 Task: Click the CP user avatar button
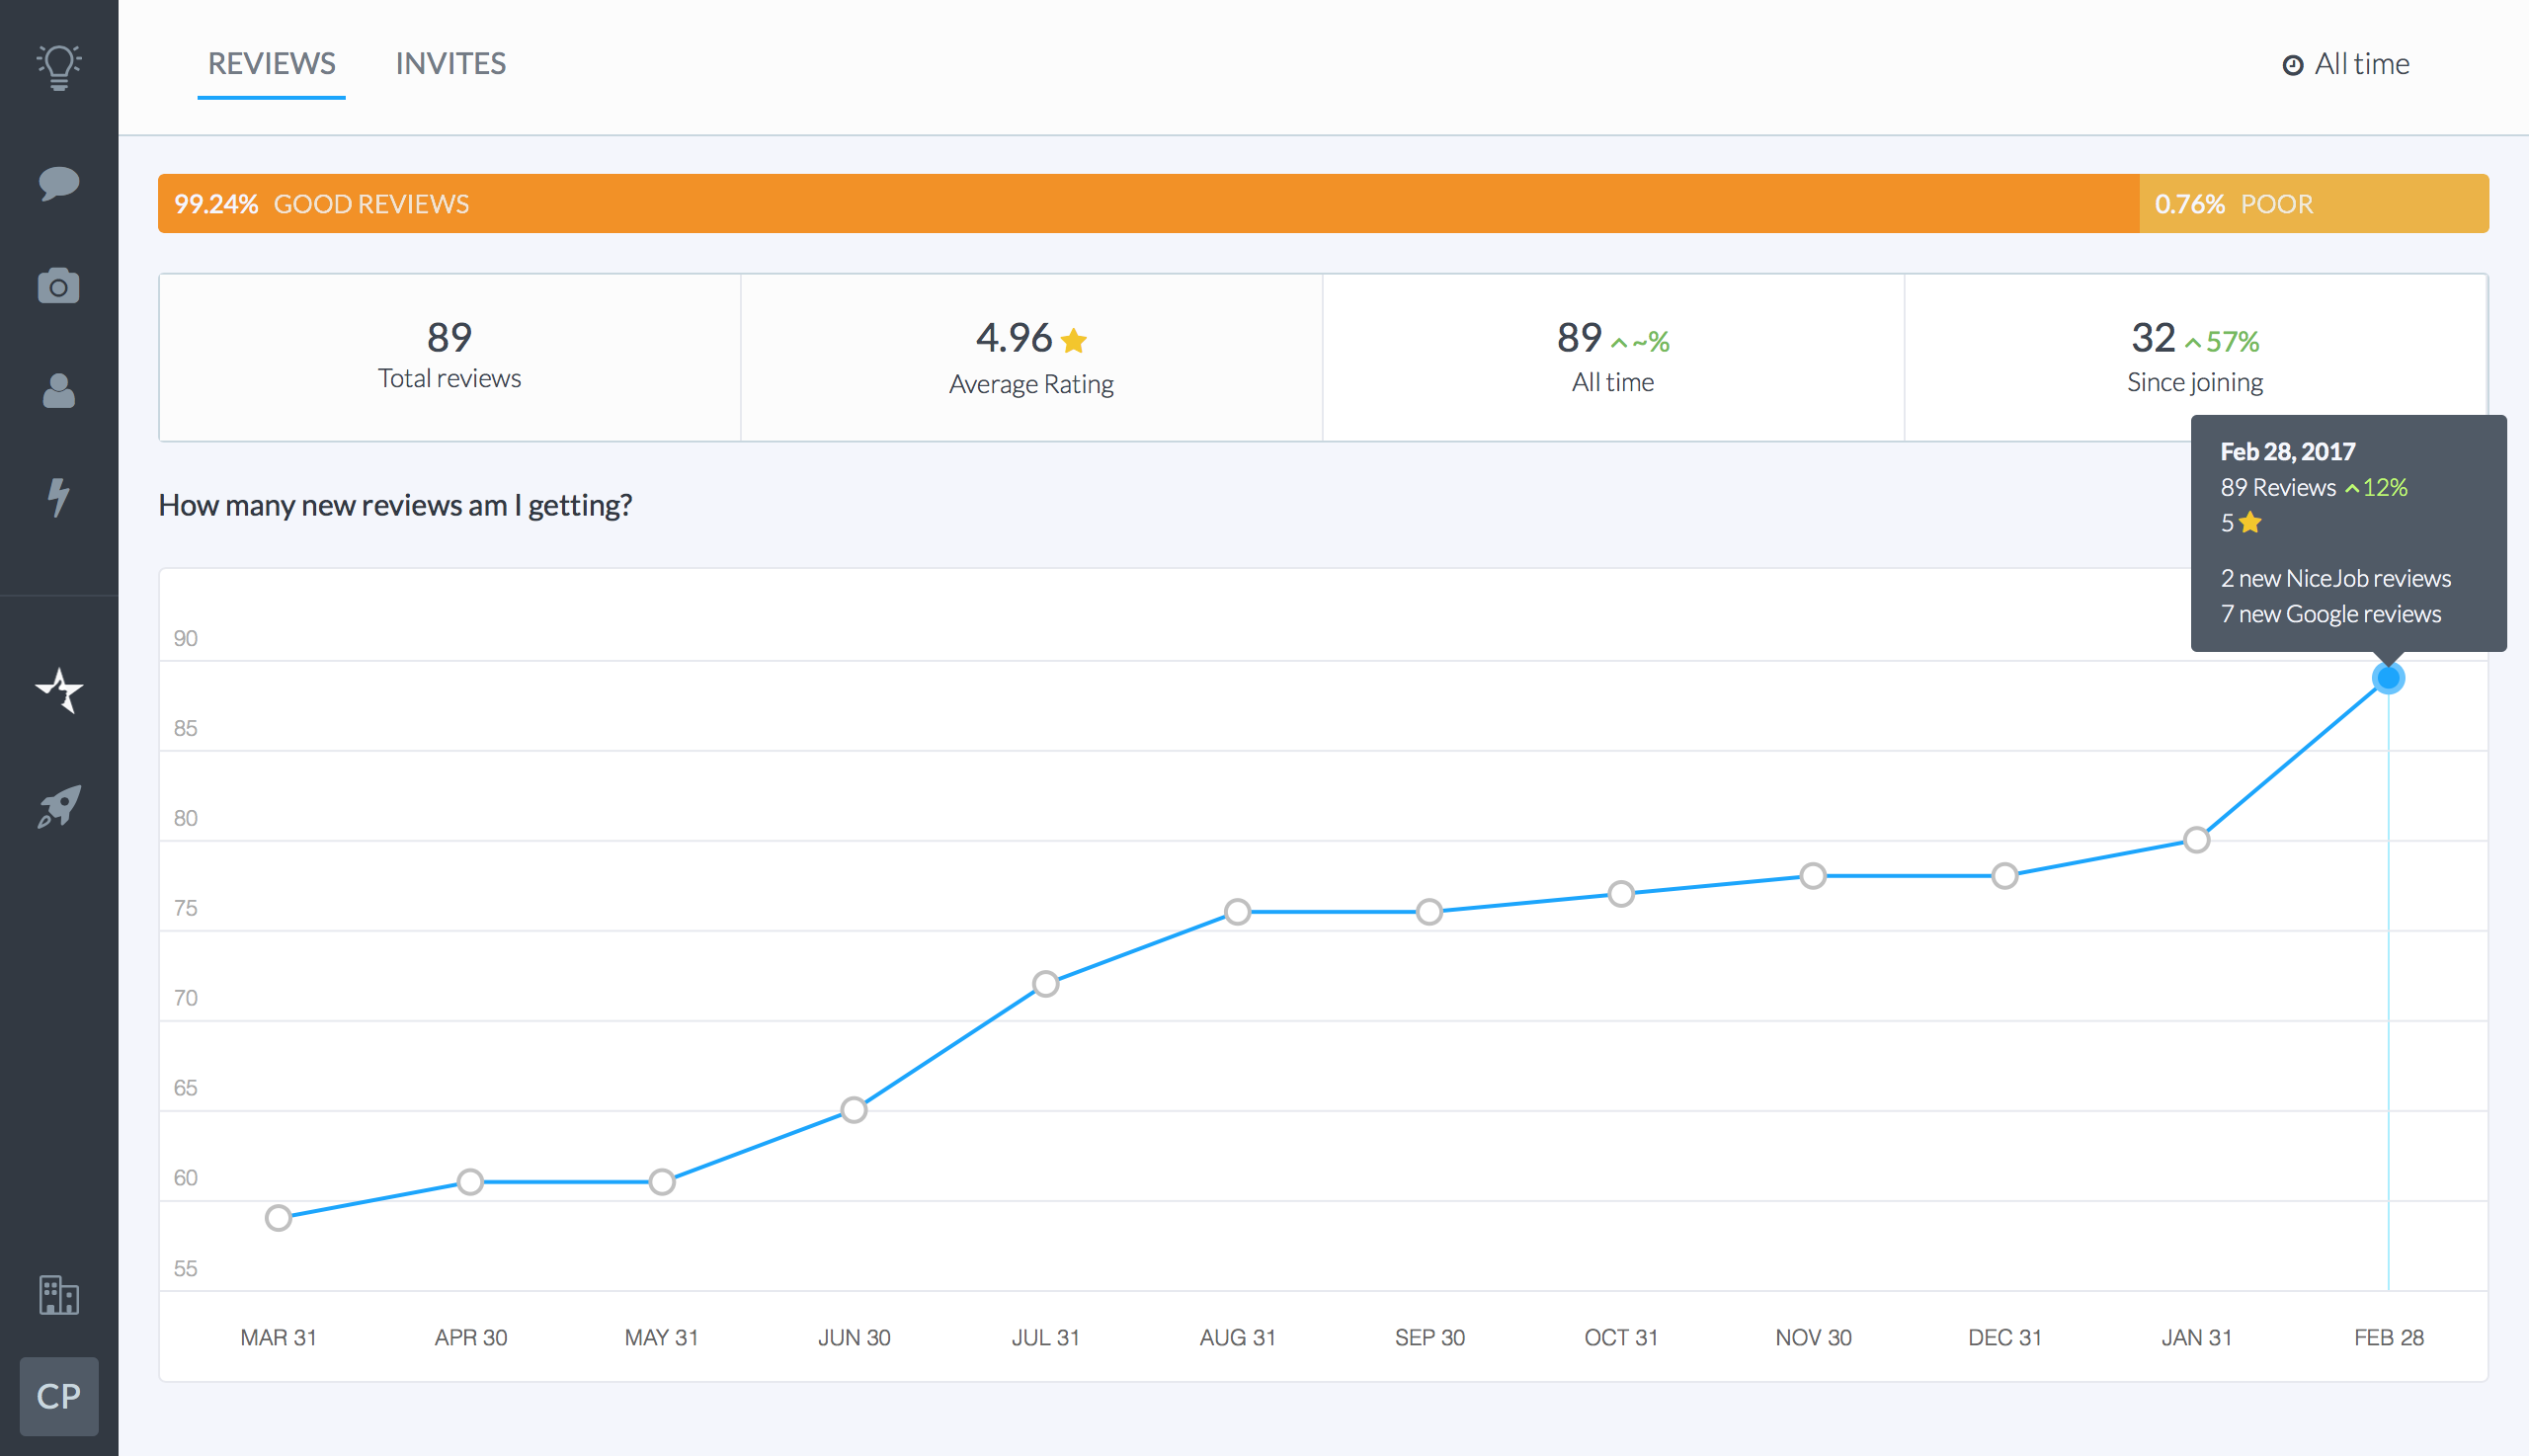pos(59,1396)
